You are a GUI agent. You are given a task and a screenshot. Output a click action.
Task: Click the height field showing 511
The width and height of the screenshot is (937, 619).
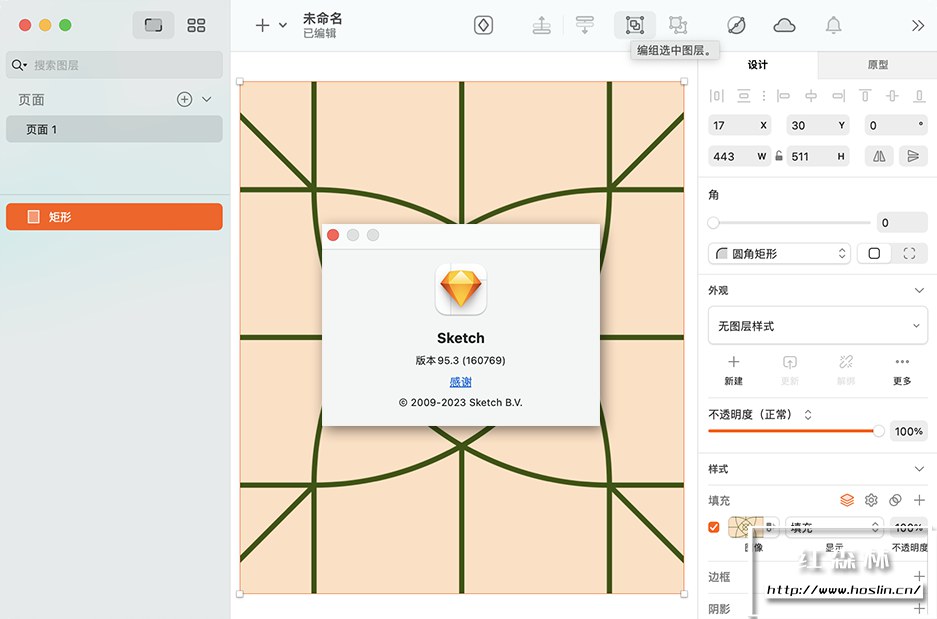point(817,157)
